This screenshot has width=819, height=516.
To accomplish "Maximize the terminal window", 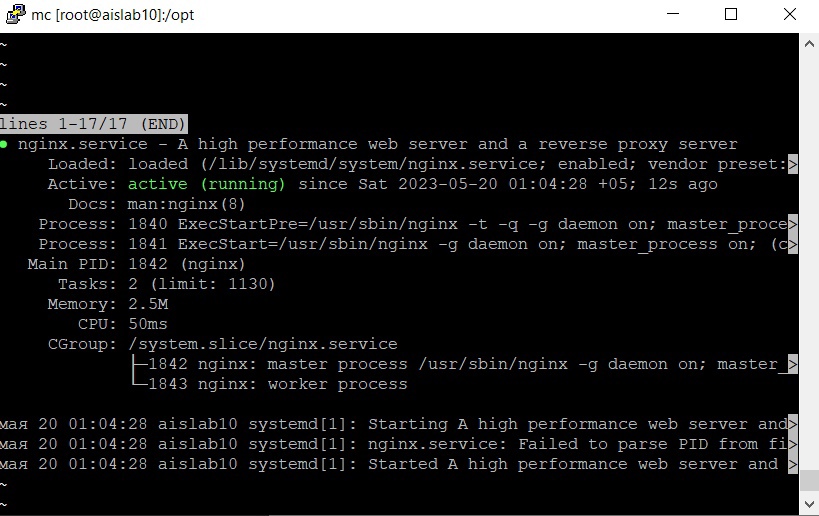I will click(731, 14).
